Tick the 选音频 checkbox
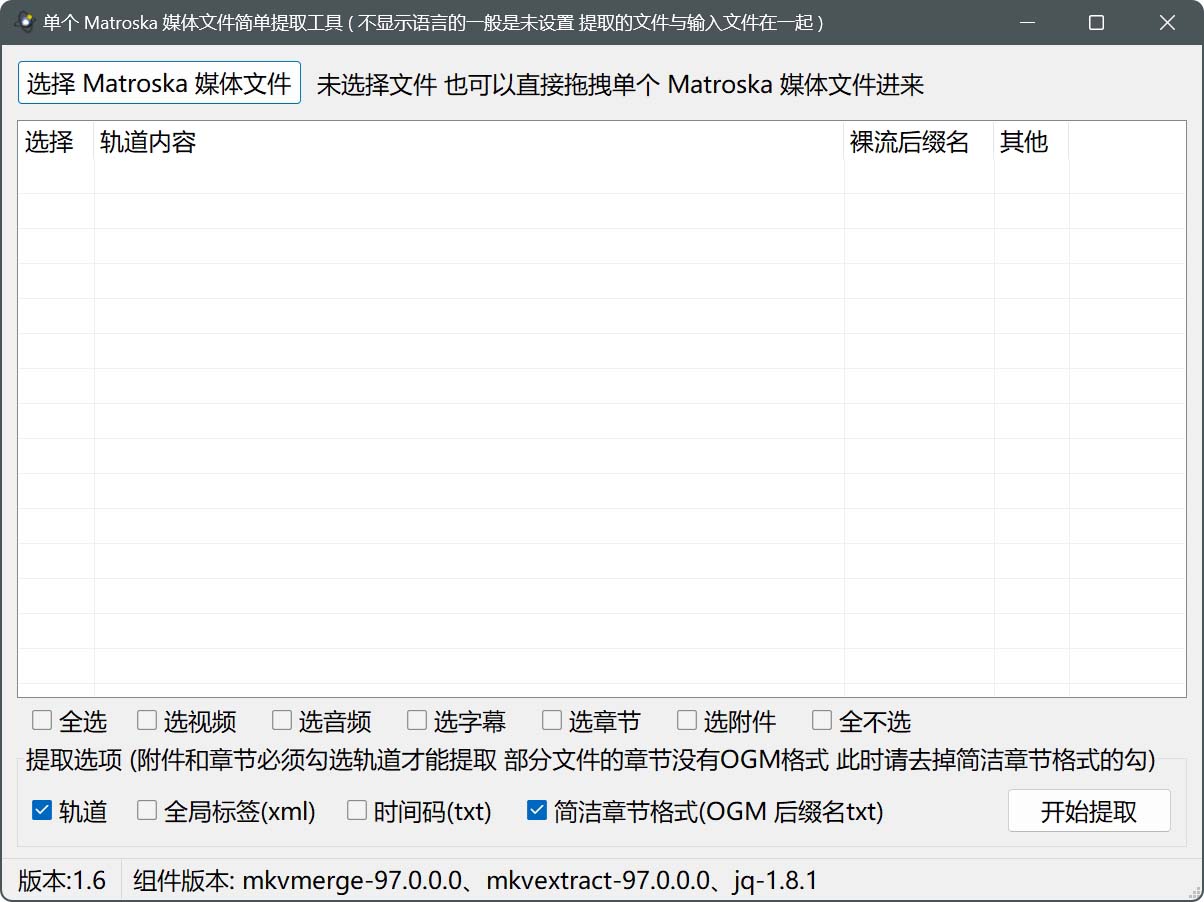 coord(282,720)
